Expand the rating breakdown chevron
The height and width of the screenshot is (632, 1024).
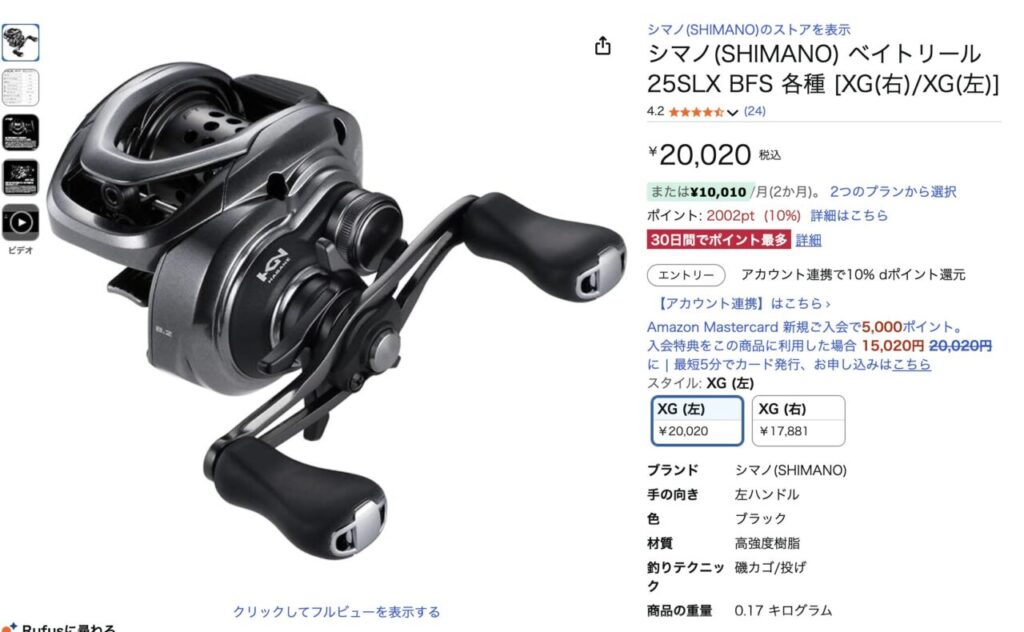click(x=732, y=113)
